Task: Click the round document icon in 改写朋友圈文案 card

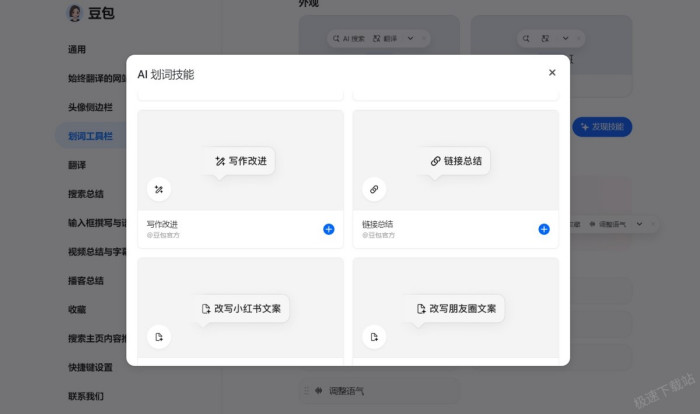Action: tap(374, 337)
